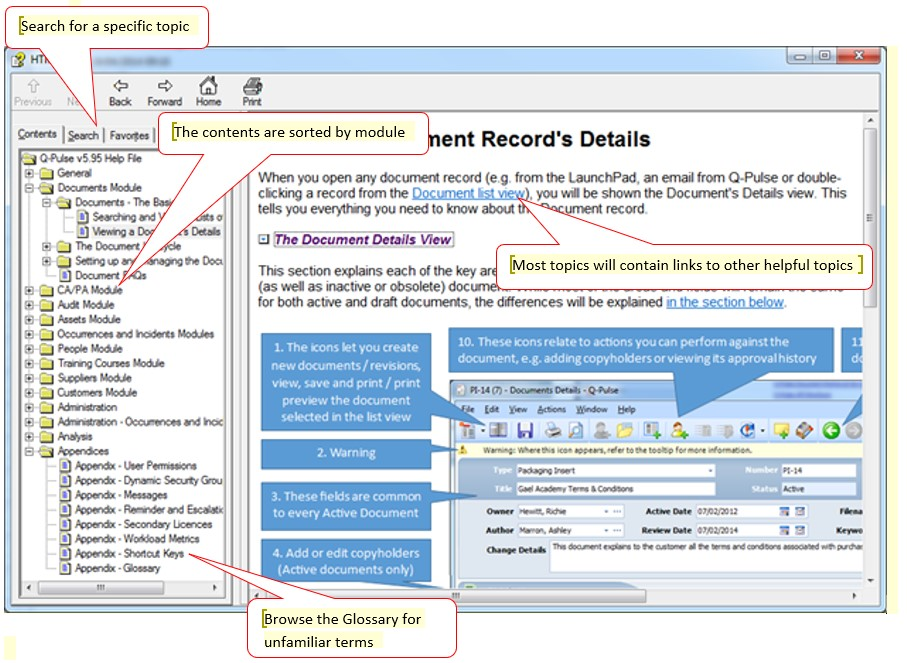Click the new document icon in Documents Details toolbar
The image size is (907, 663).
click(x=467, y=430)
